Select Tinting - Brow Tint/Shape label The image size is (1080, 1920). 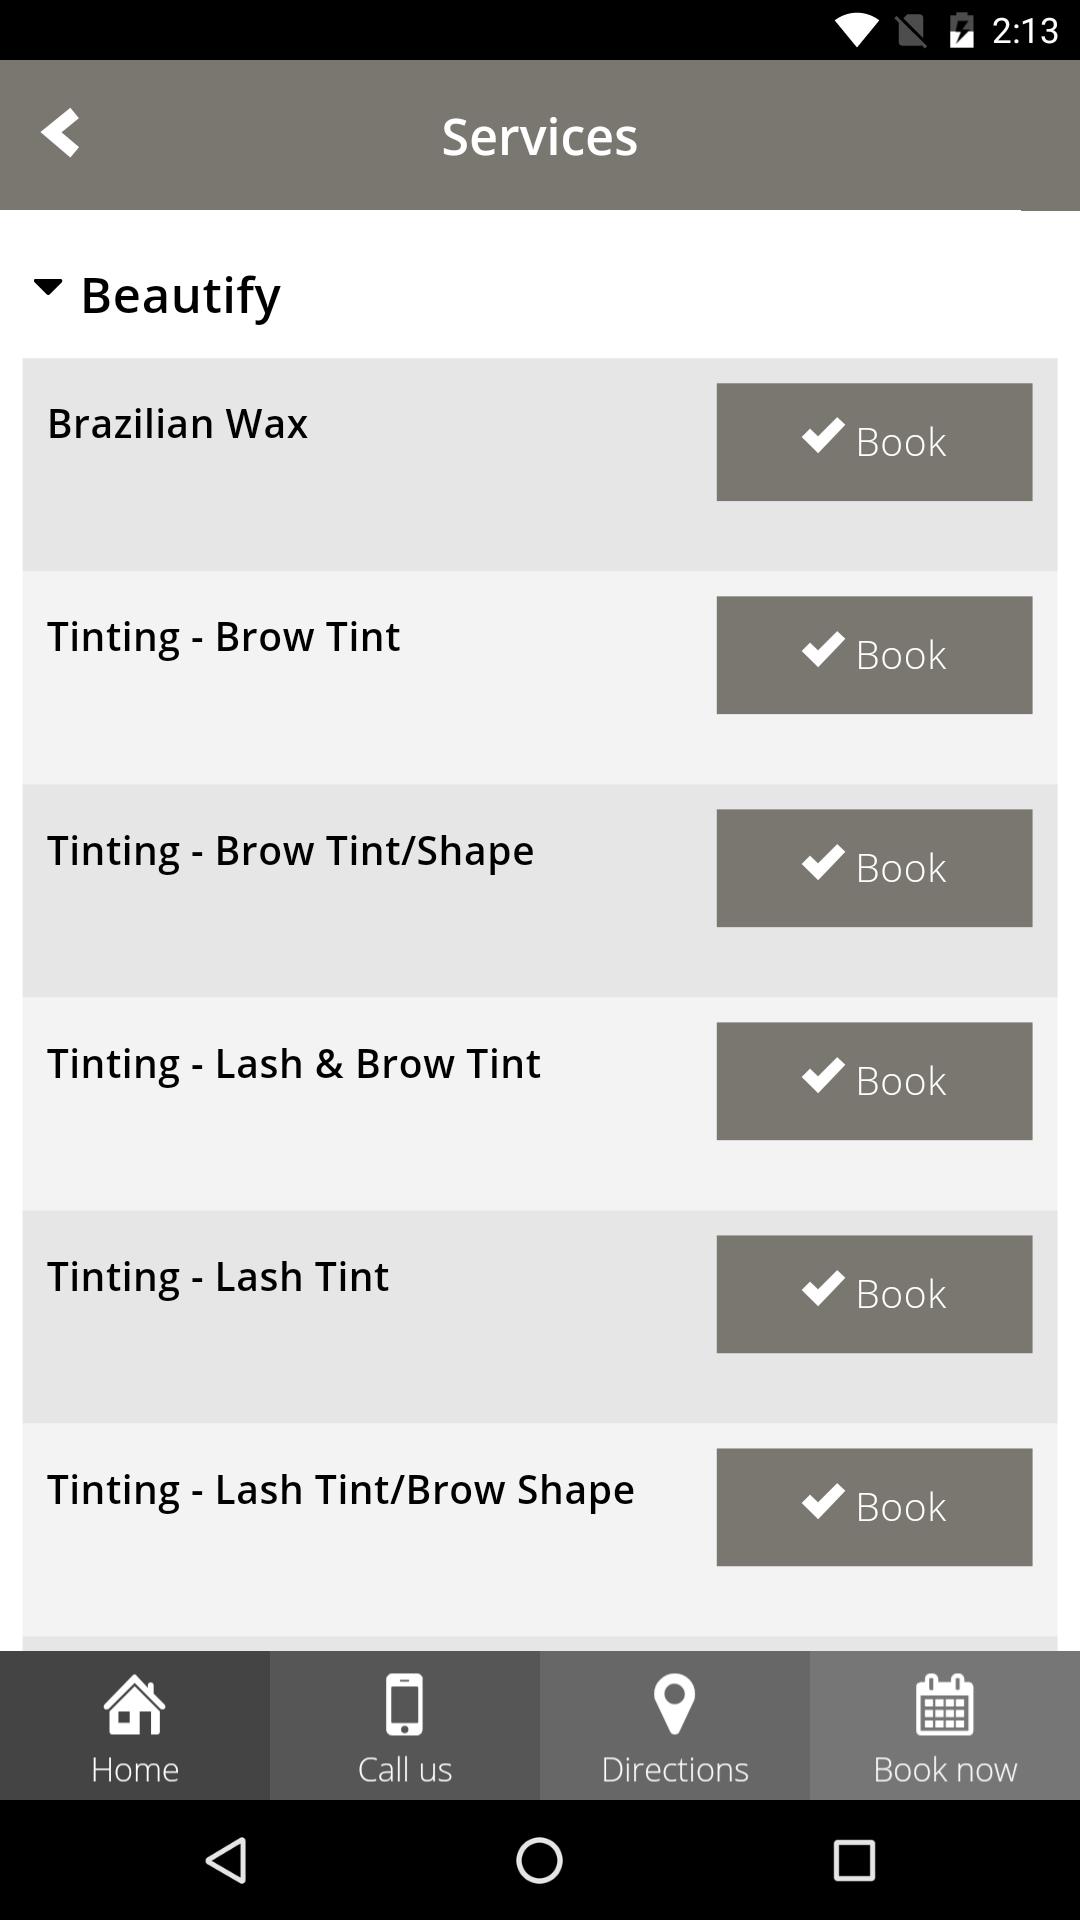click(x=290, y=851)
